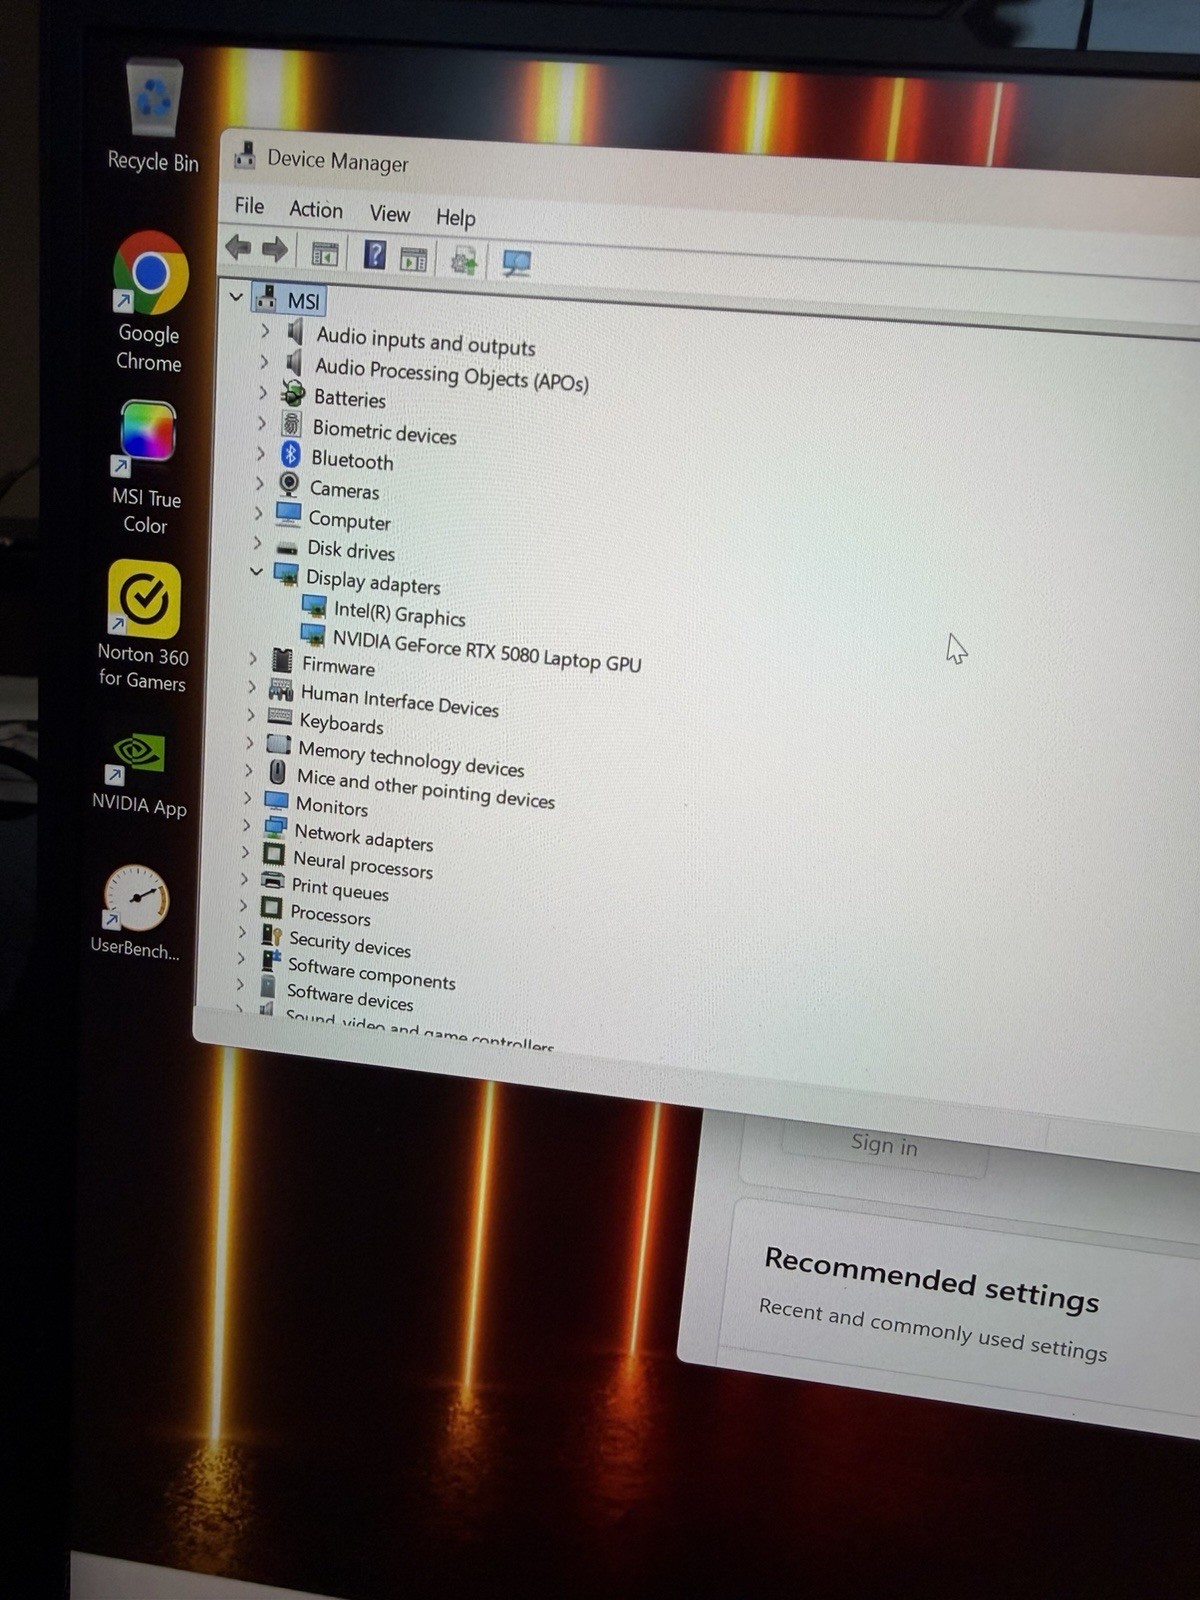Open the MSI True Color shortcut
The width and height of the screenshot is (1200, 1600).
[147, 468]
